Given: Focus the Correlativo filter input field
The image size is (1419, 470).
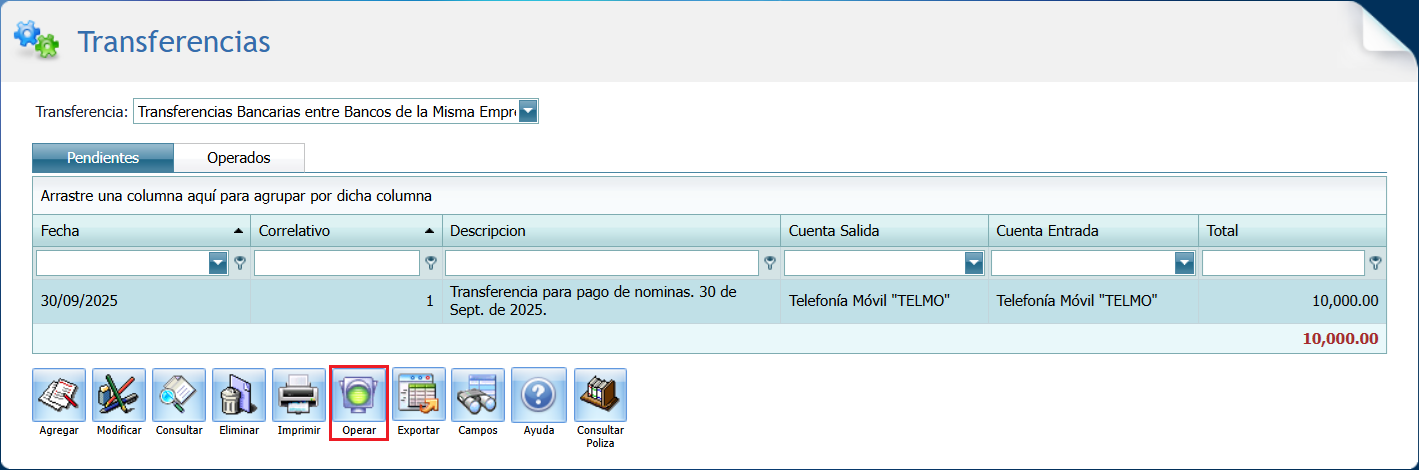Looking at the screenshot, I should pos(337,263).
